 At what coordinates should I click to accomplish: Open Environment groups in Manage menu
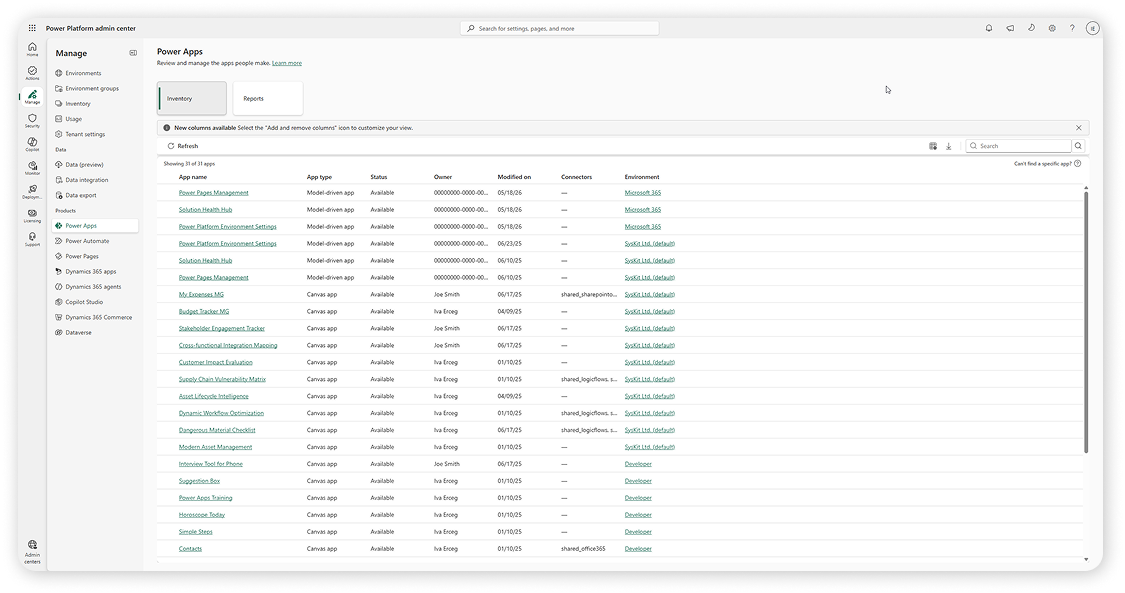tap(95, 88)
